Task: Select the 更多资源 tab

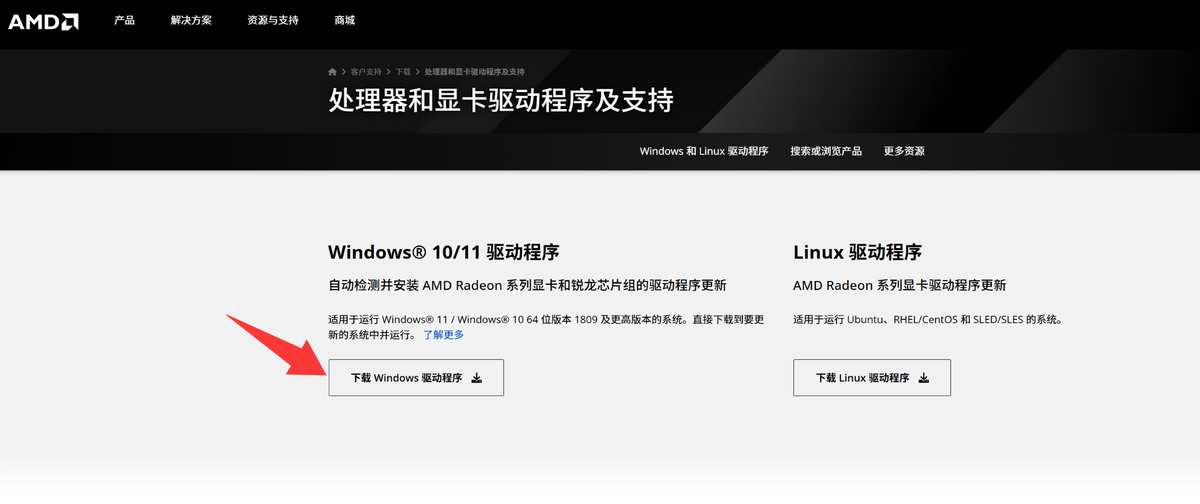Action: 904,151
